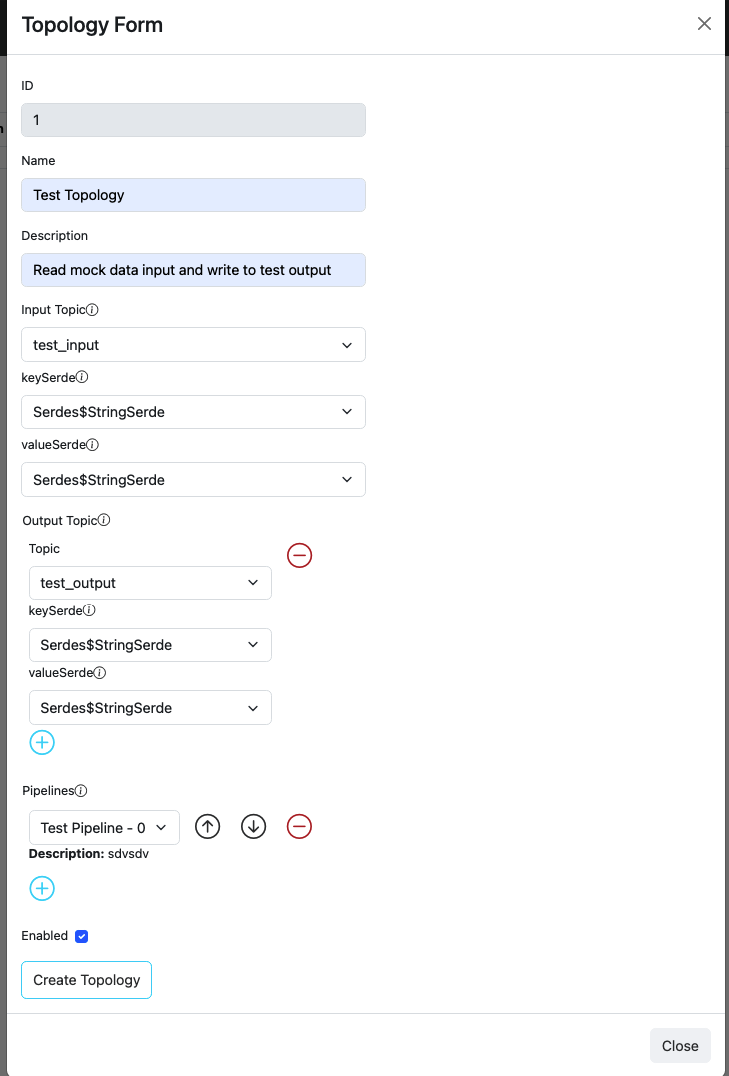The width and height of the screenshot is (729, 1076).
Task: Expand the test_output topic dropdown
Action: (150, 583)
